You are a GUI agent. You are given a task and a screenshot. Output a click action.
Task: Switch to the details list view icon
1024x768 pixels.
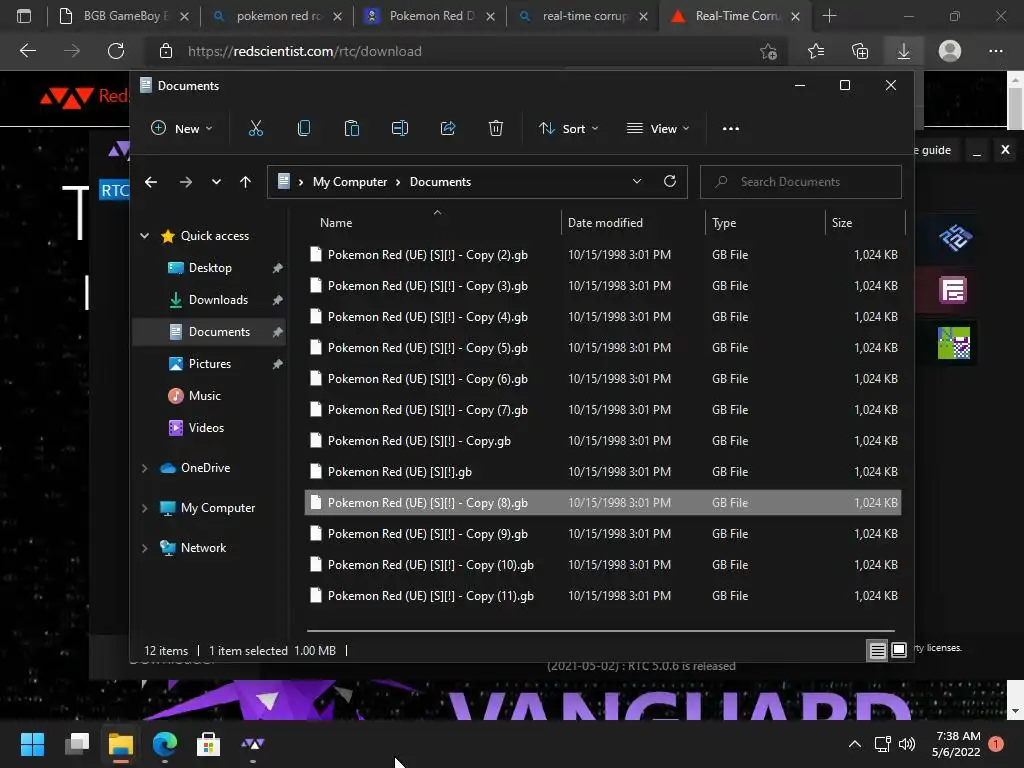(x=877, y=650)
